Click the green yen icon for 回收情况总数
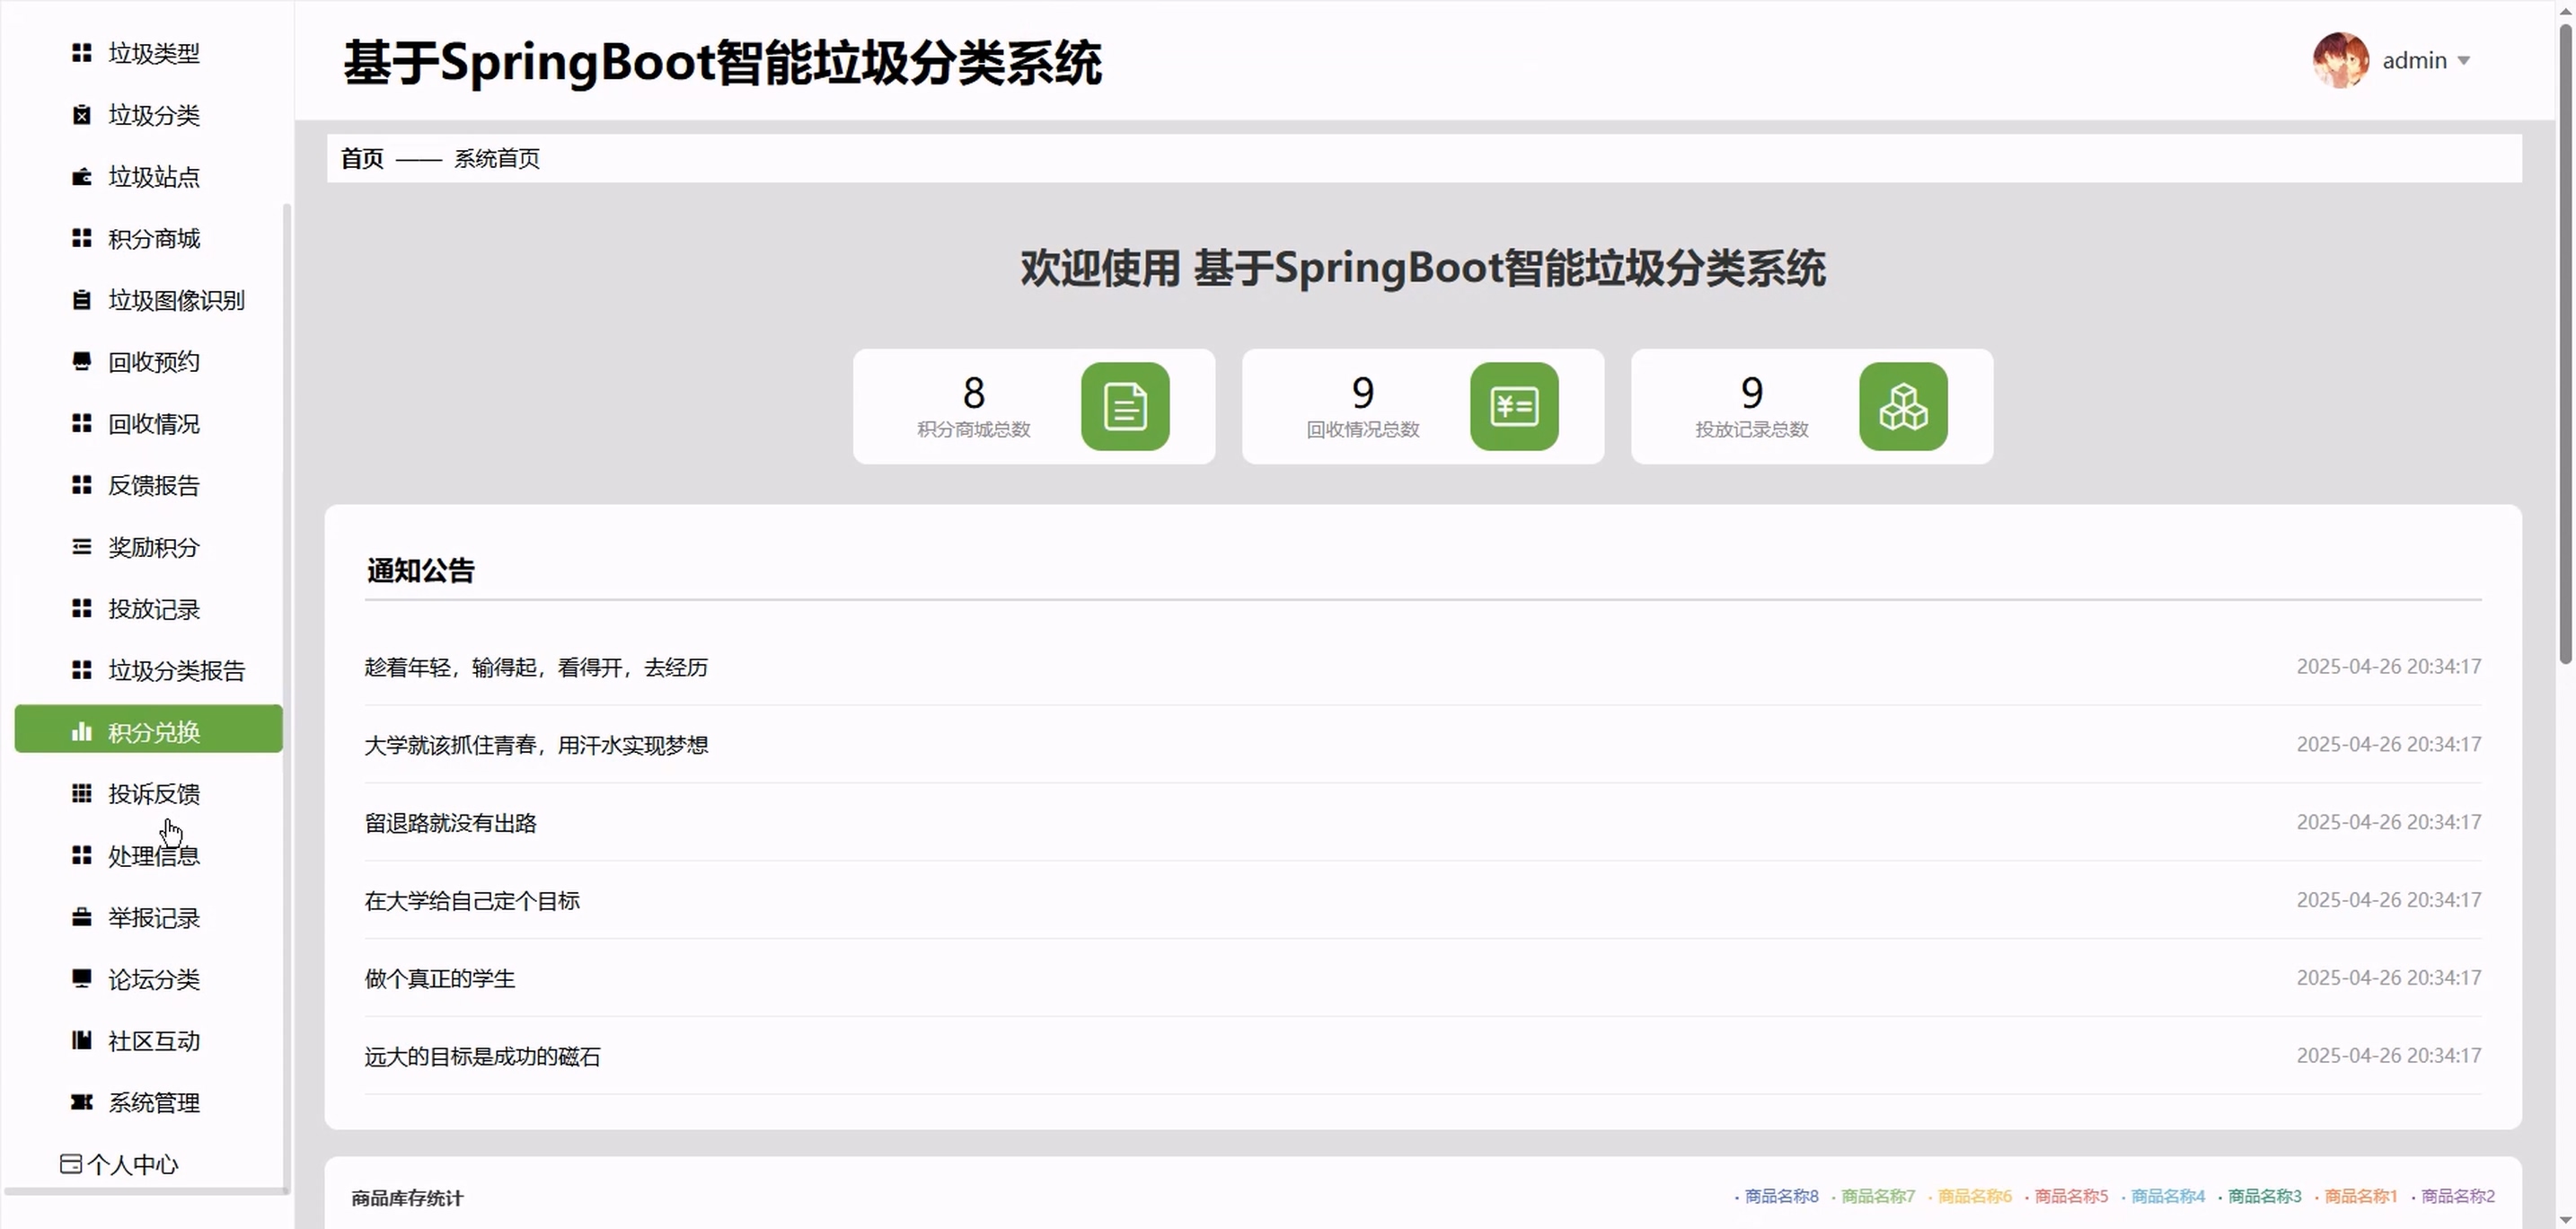 coord(1513,406)
